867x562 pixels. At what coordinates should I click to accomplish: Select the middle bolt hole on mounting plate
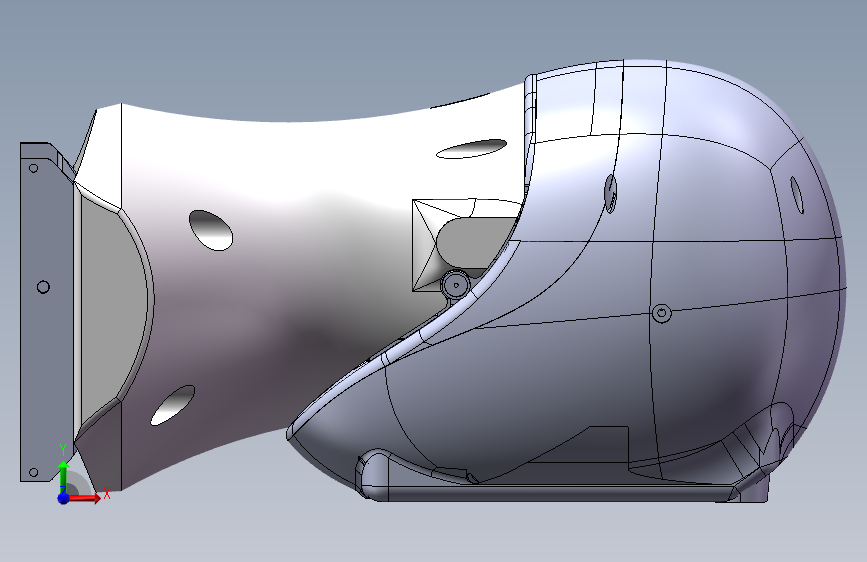click(x=43, y=287)
